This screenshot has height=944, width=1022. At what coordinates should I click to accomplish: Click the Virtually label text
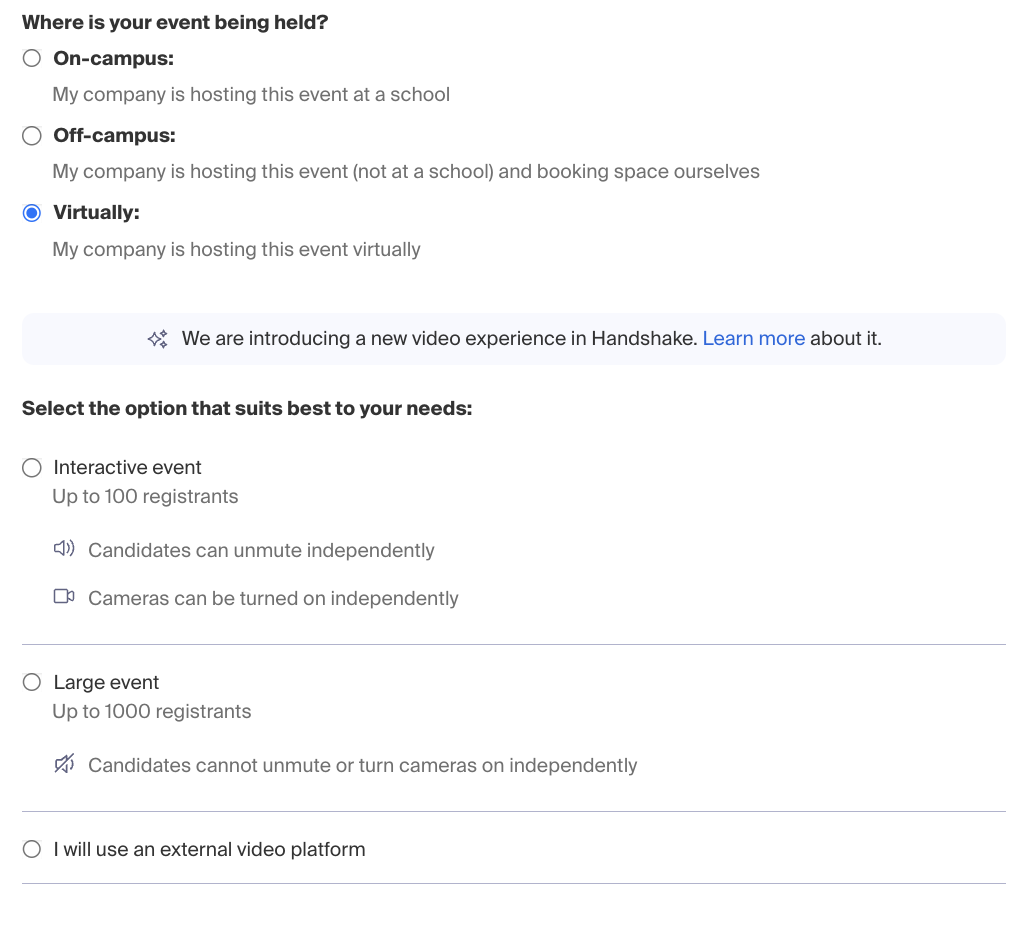pos(96,213)
